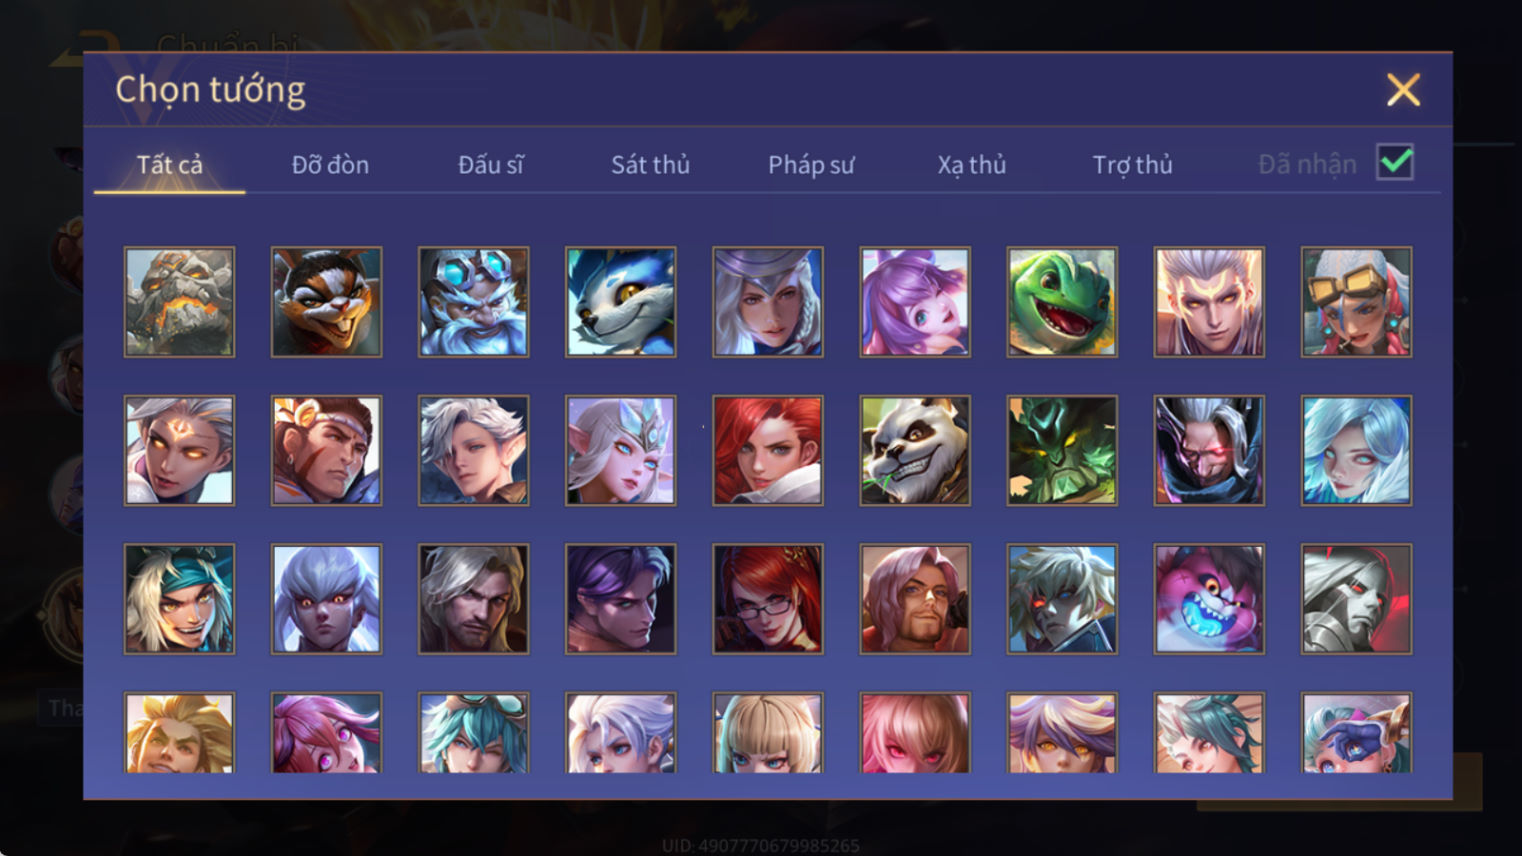Switch to the Xạ thủ tab
This screenshot has height=856, width=1522.
(972, 165)
